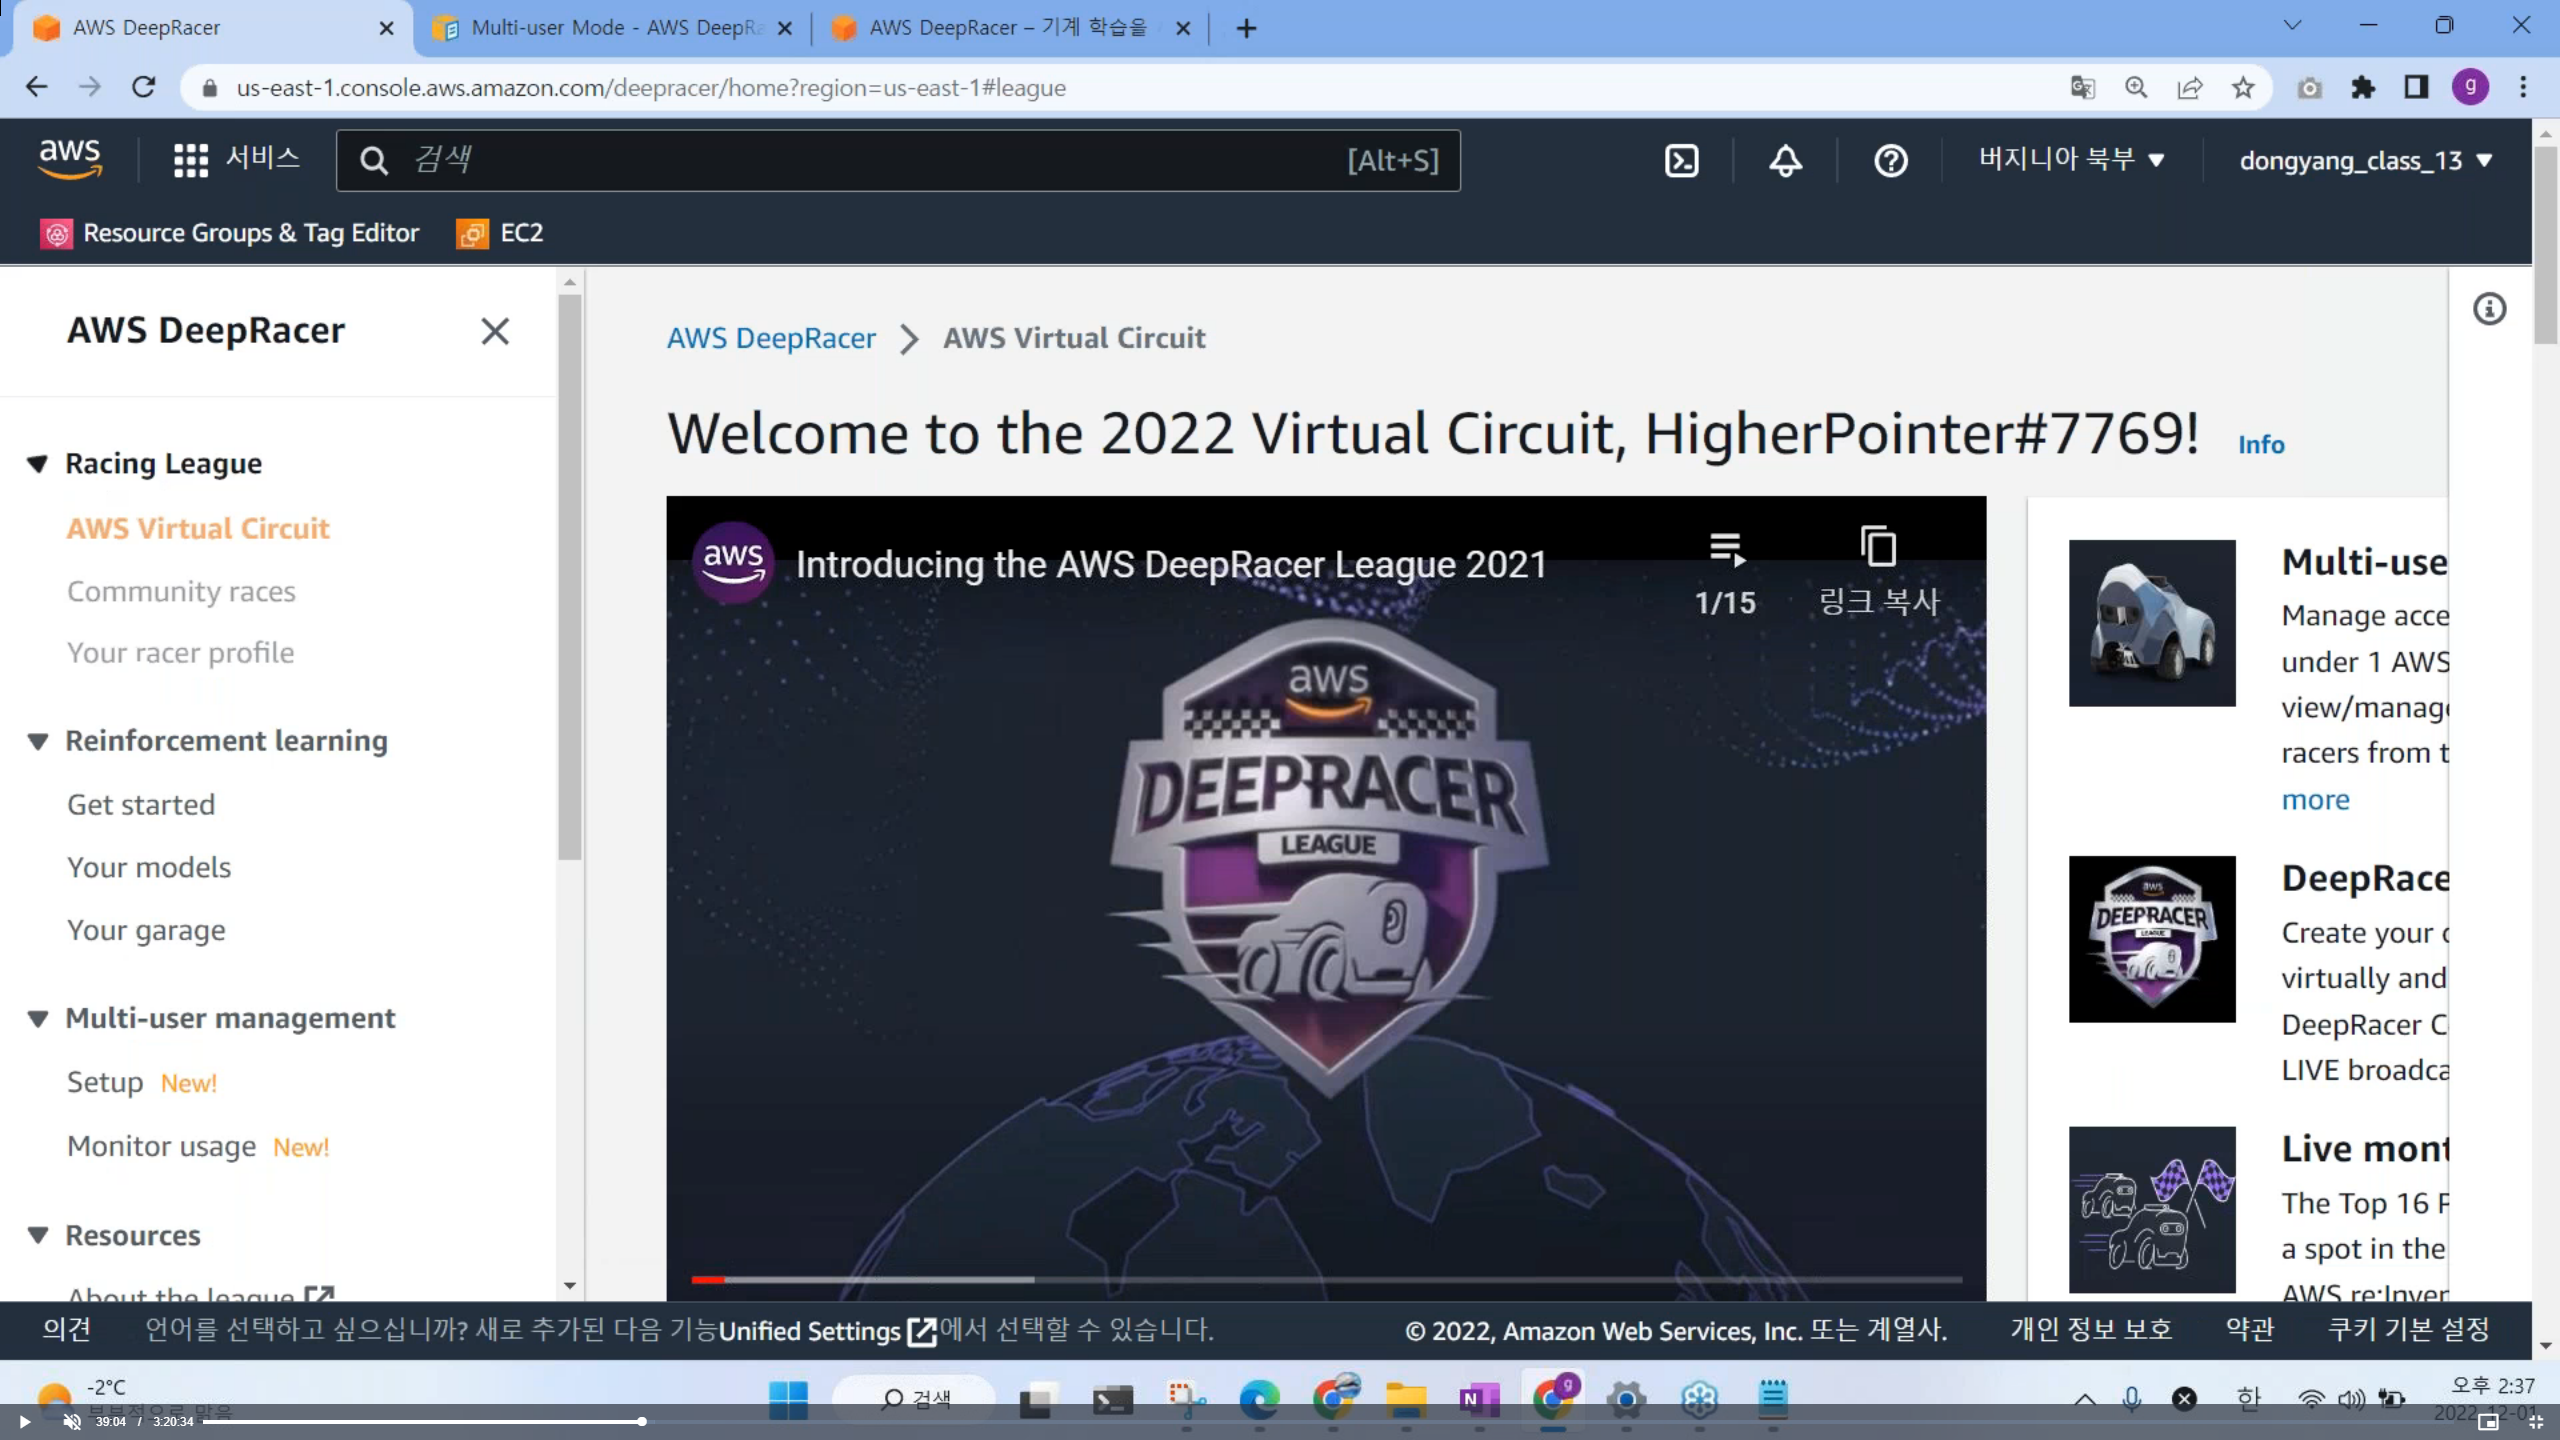The width and height of the screenshot is (2560, 1440).
Task: Close the AWS DeepRacer side navigation
Action: (495, 331)
